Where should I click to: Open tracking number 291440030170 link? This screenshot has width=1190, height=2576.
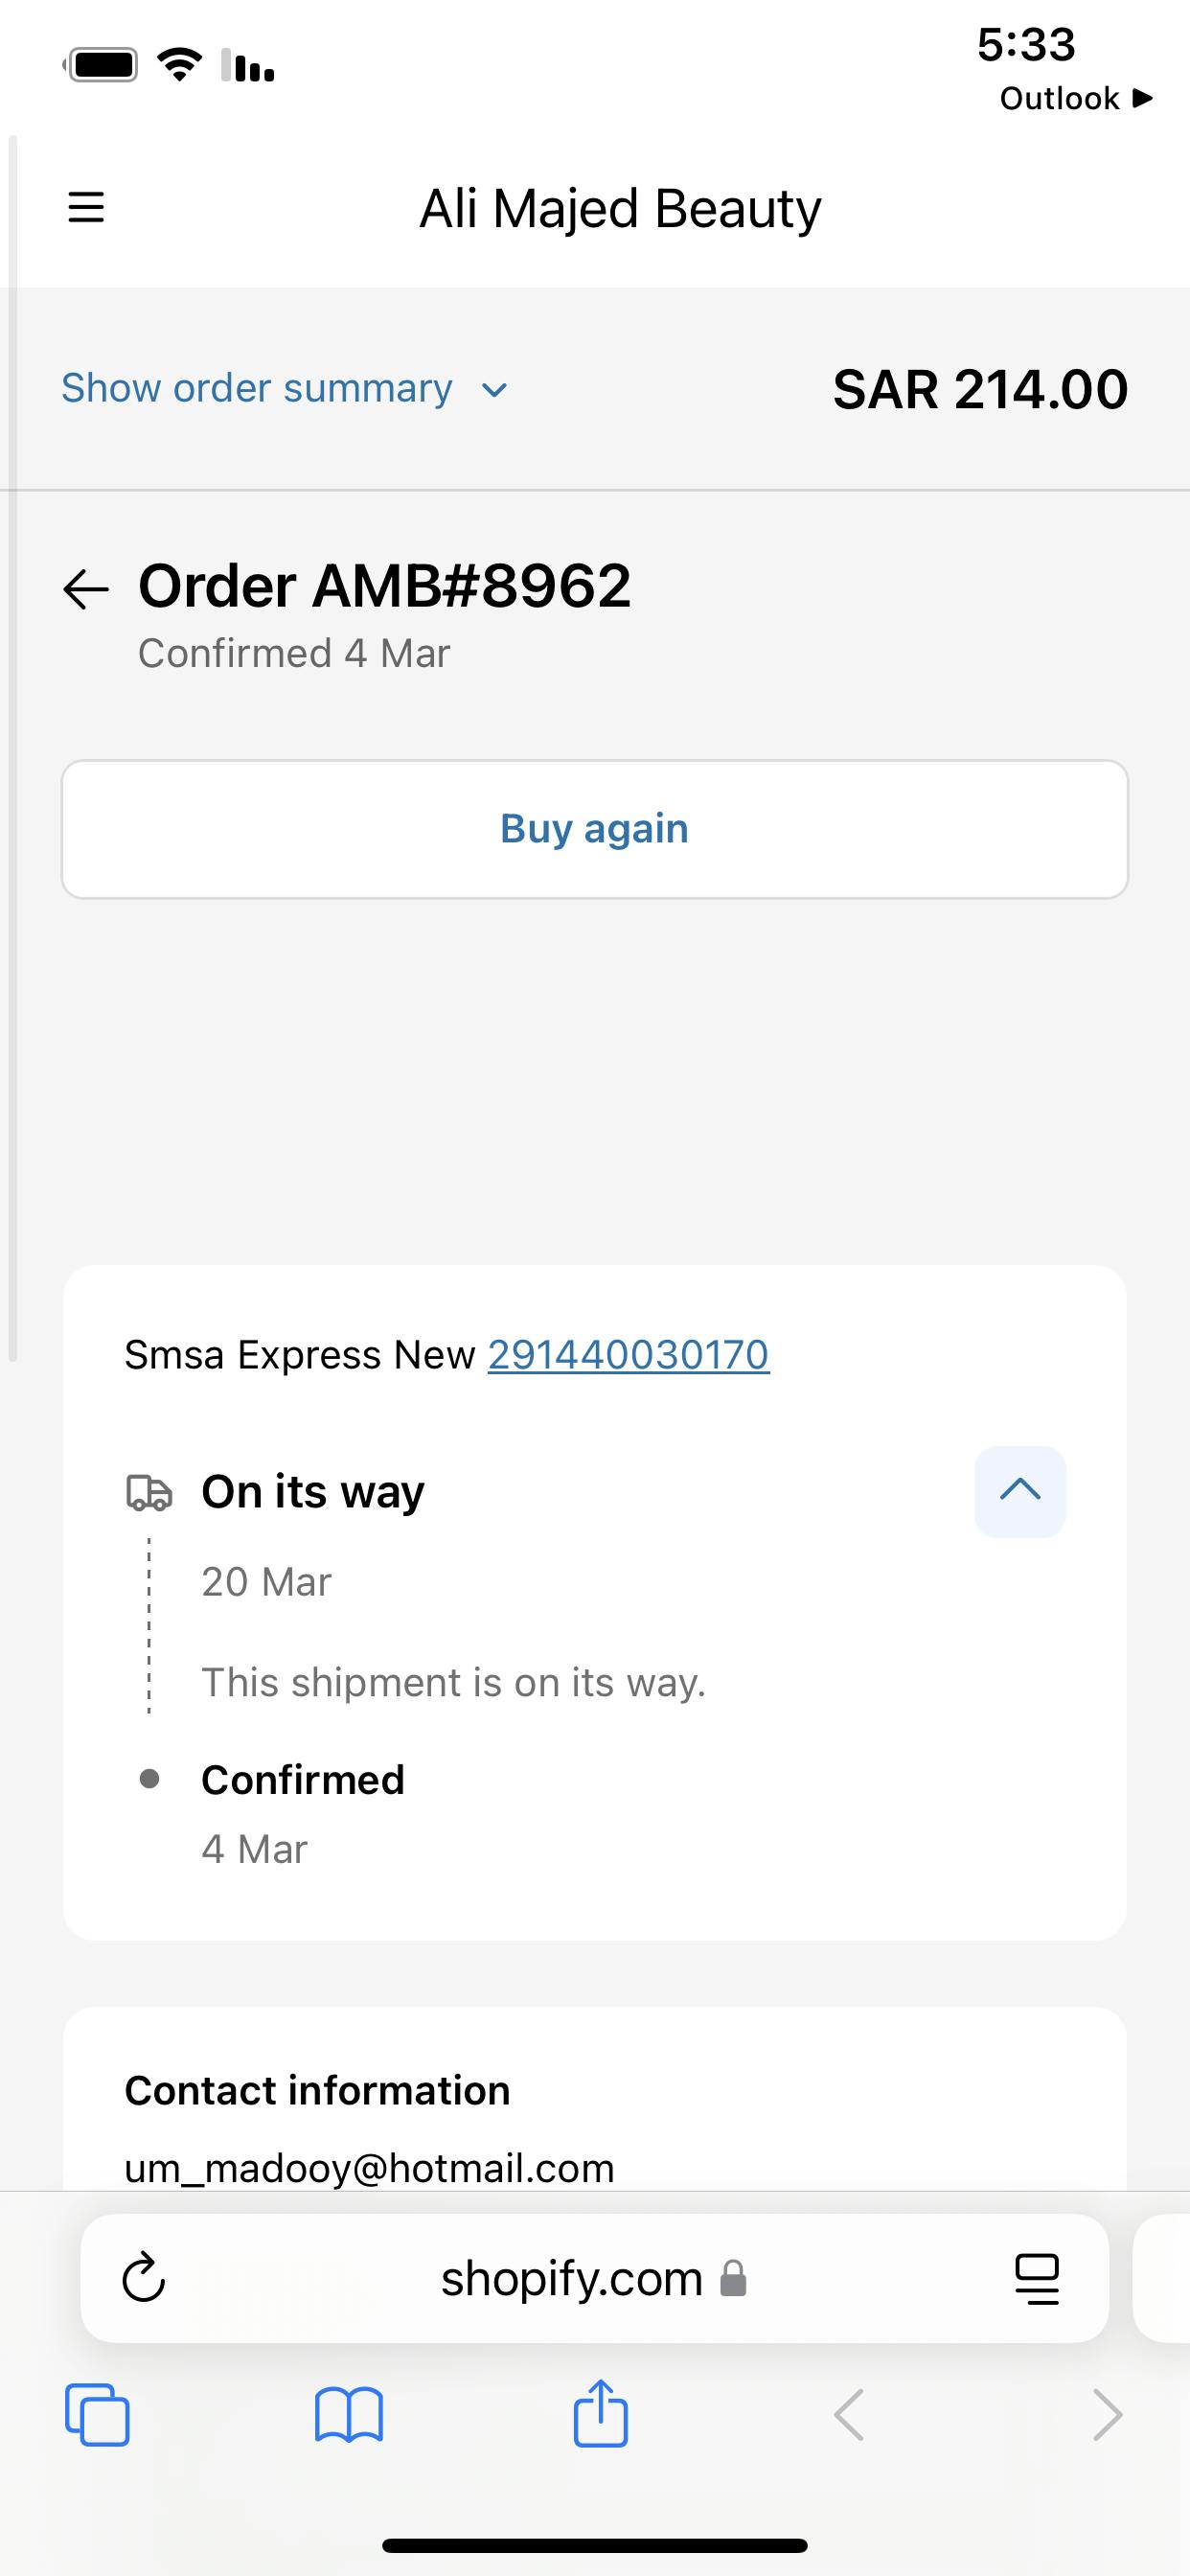pyautogui.click(x=628, y=1355)
